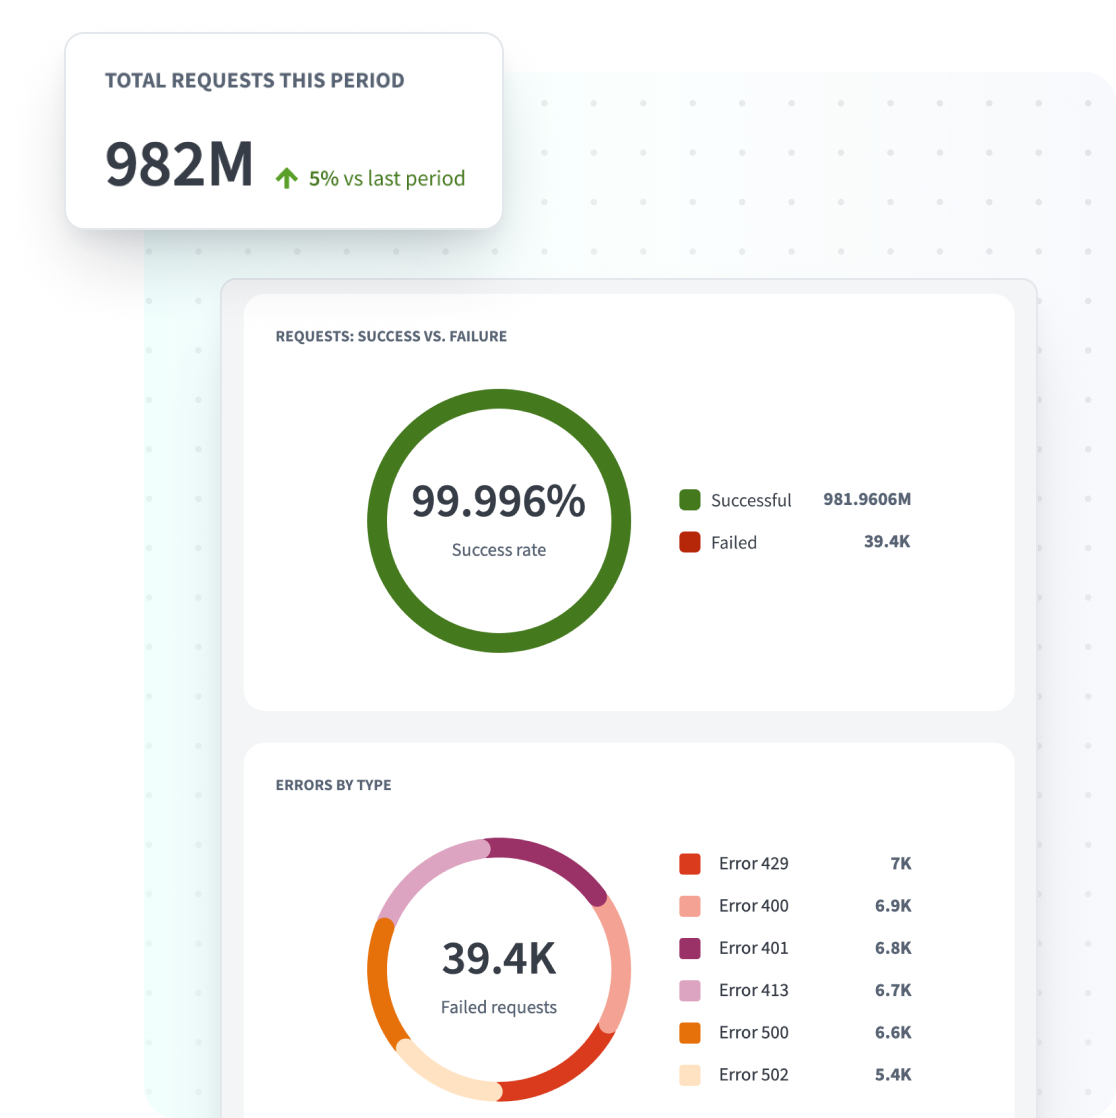Click the green upward trend arrow icon
The height and width of the screenshot is (1118, 1116).
[x=287, y=178]
